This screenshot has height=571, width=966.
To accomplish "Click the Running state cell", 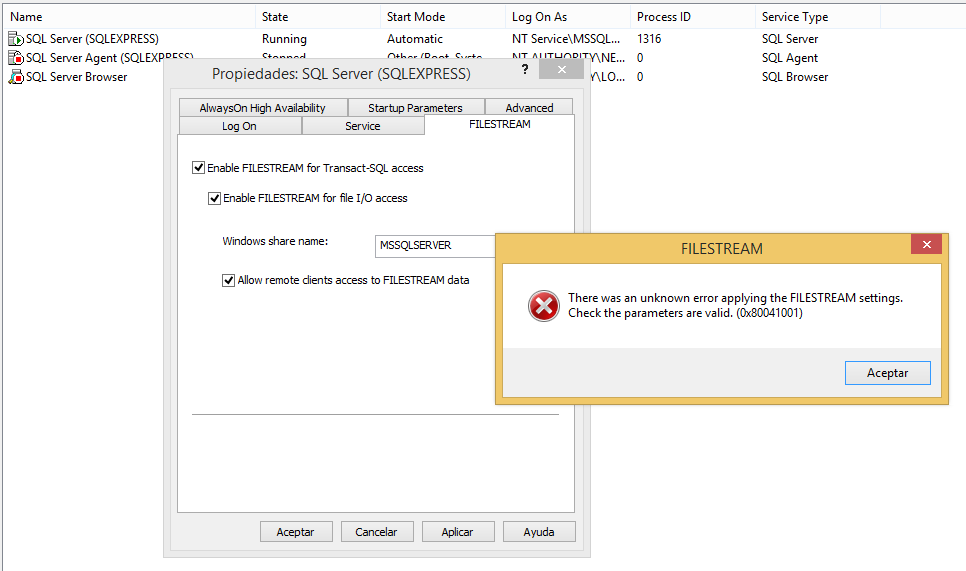I will [284, 39].
